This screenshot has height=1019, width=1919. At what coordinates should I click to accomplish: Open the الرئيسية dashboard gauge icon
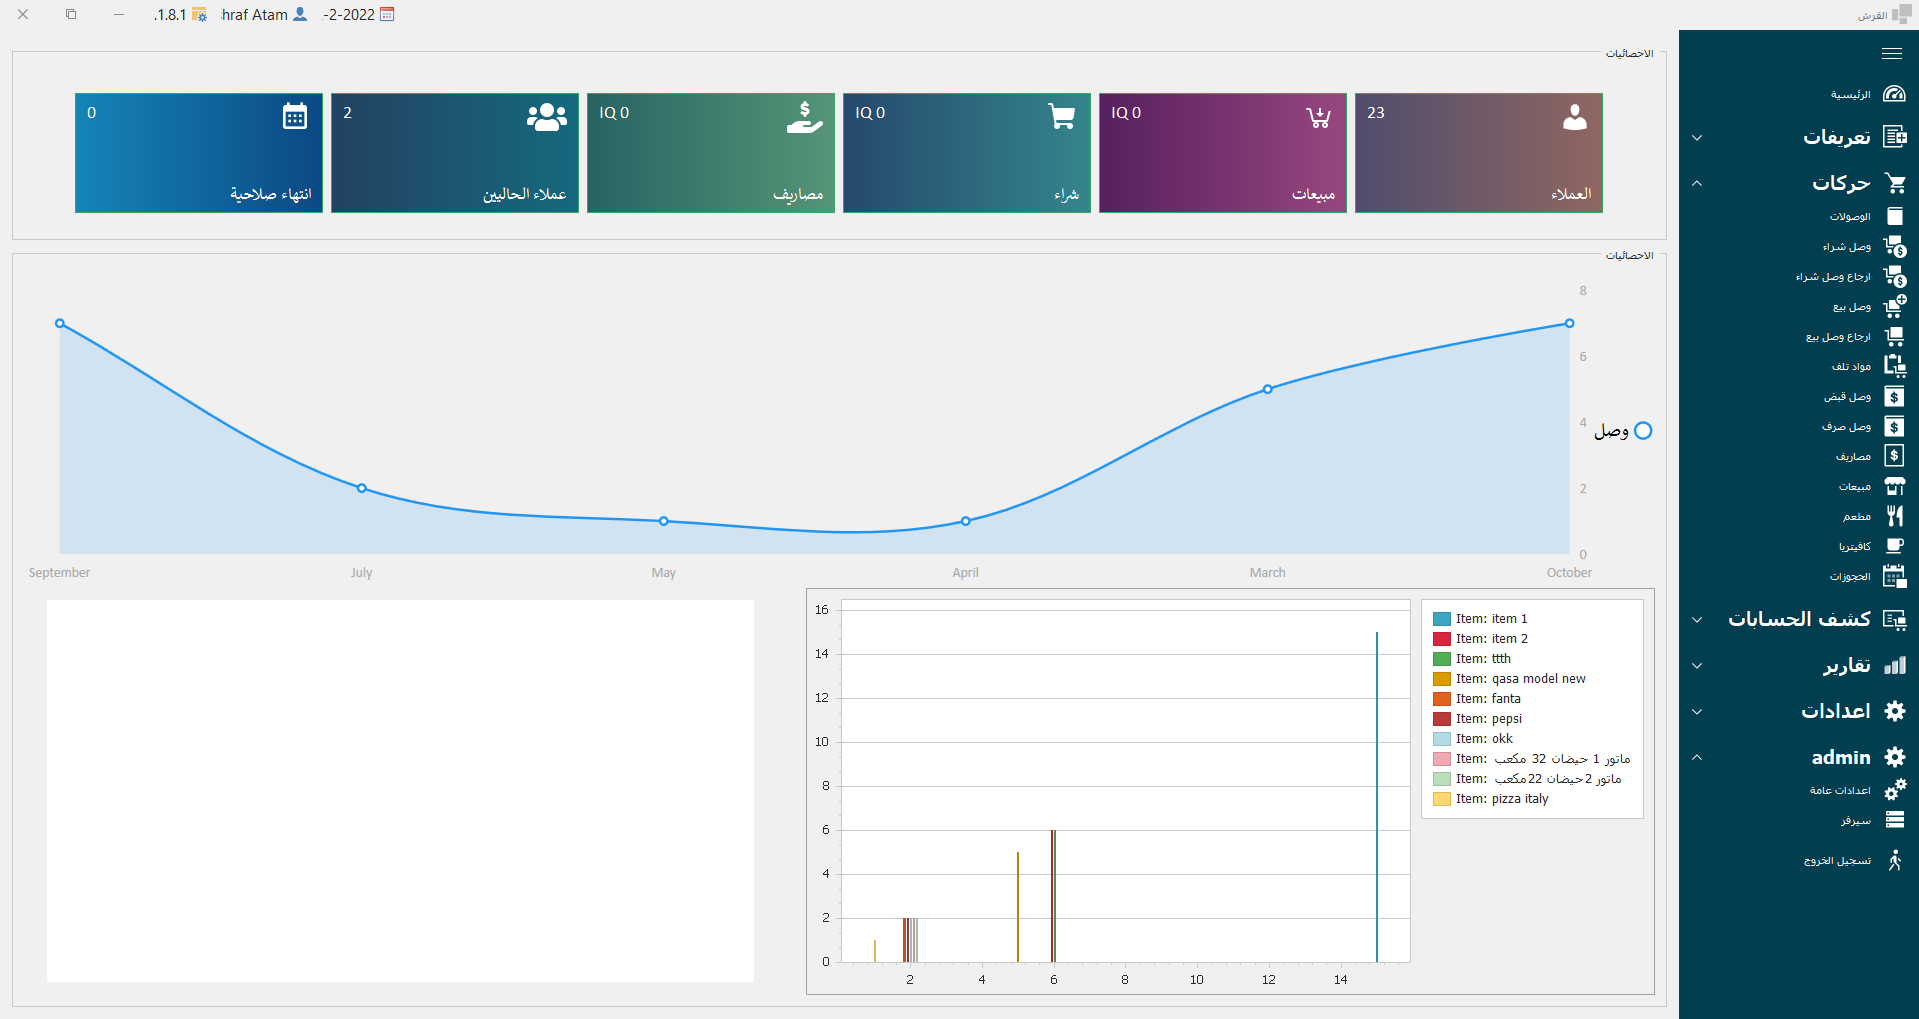[x=1894, y=94]
